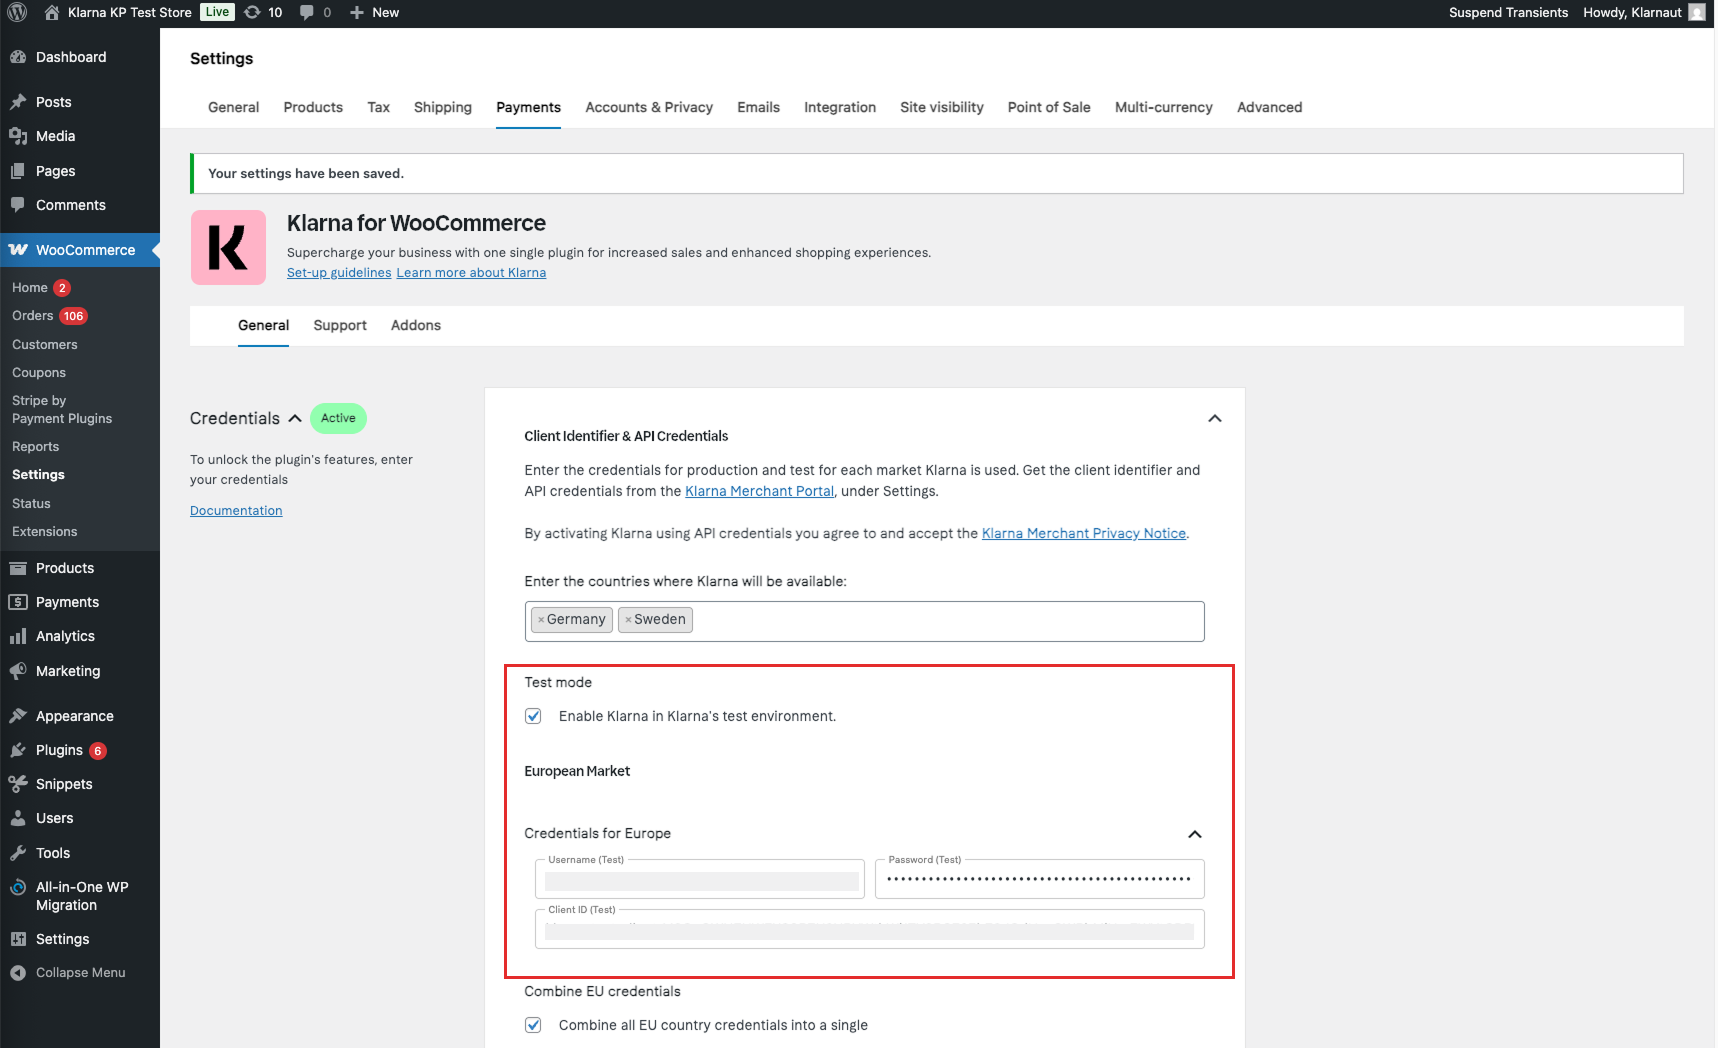The image size is (1718, 1048).
Task: Open WooCommerce Home submenu item
Action: tap(41, 288)
